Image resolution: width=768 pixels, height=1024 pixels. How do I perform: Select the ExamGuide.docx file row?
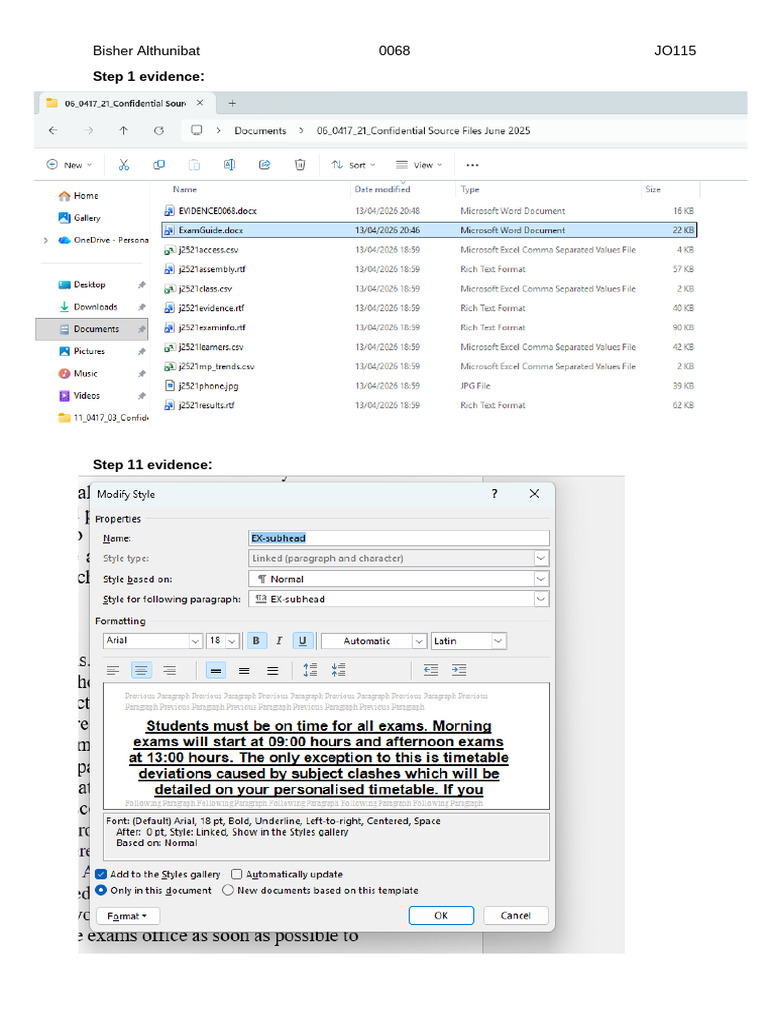coord(429,230)
